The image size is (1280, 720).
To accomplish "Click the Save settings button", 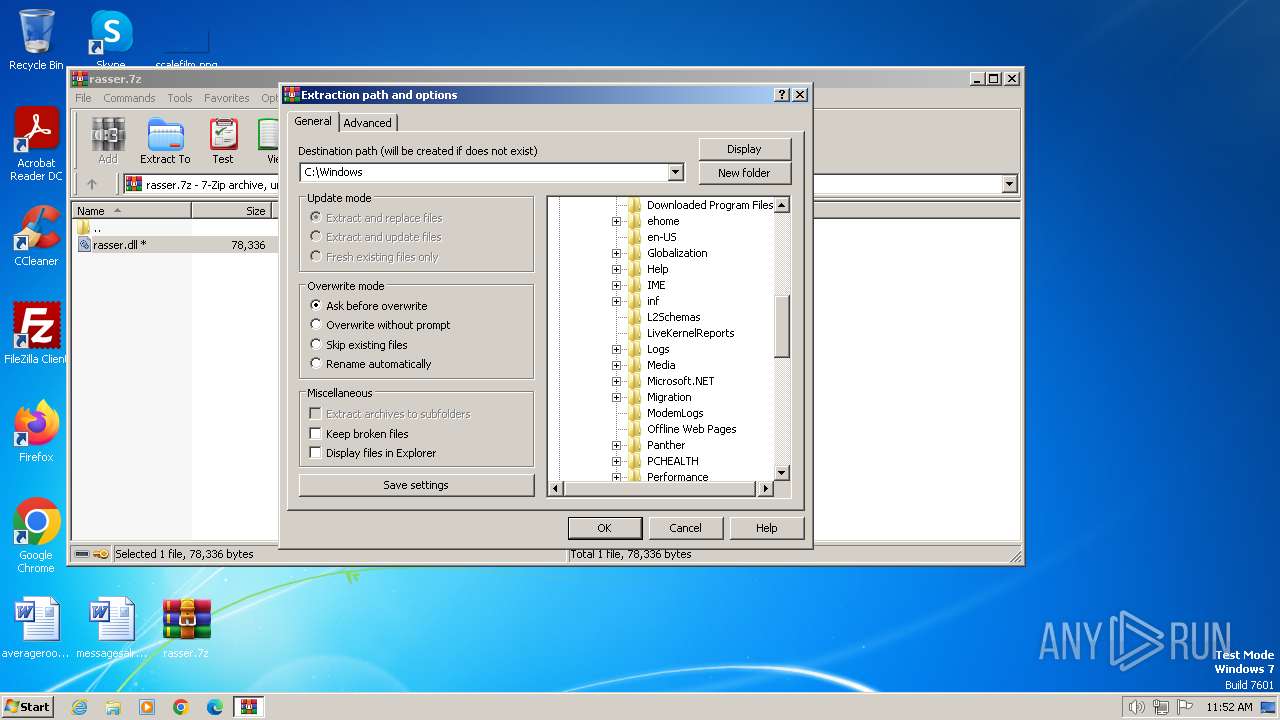I will click(416, 485).
